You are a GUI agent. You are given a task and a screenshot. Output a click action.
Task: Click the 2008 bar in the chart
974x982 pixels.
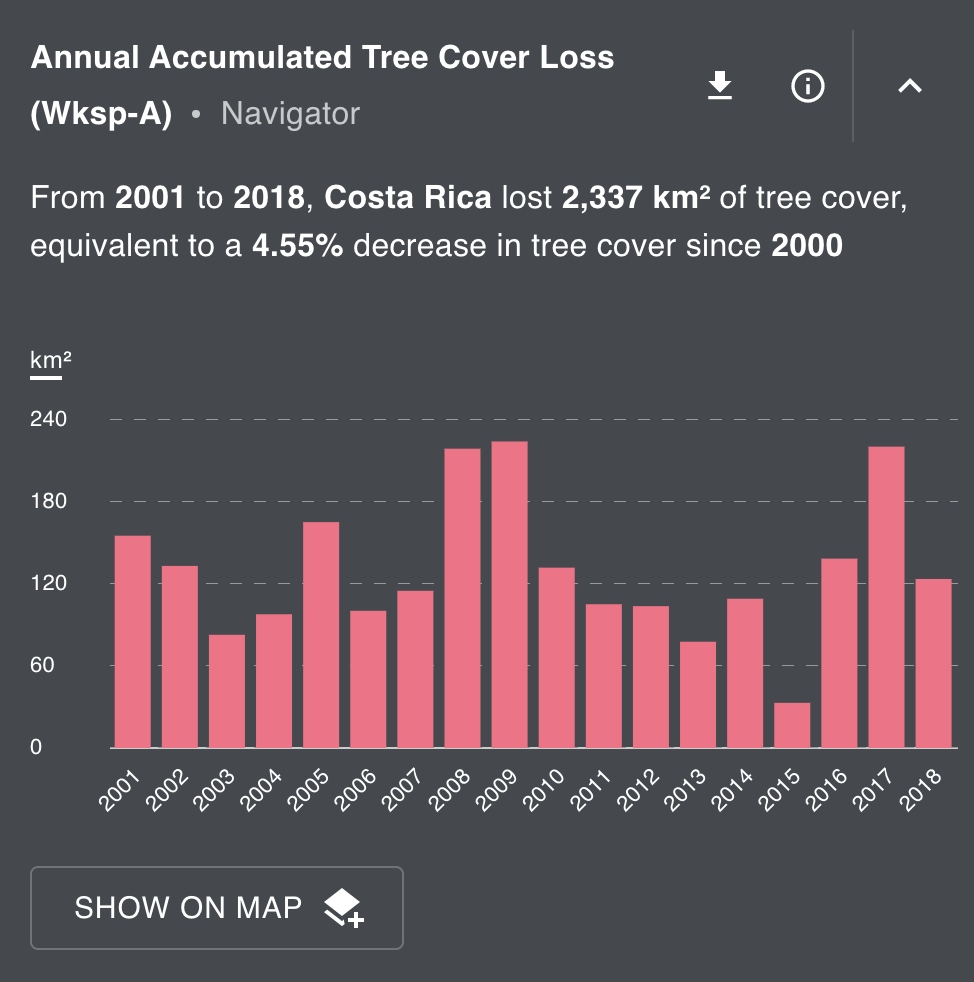click(x=462, y=598)
